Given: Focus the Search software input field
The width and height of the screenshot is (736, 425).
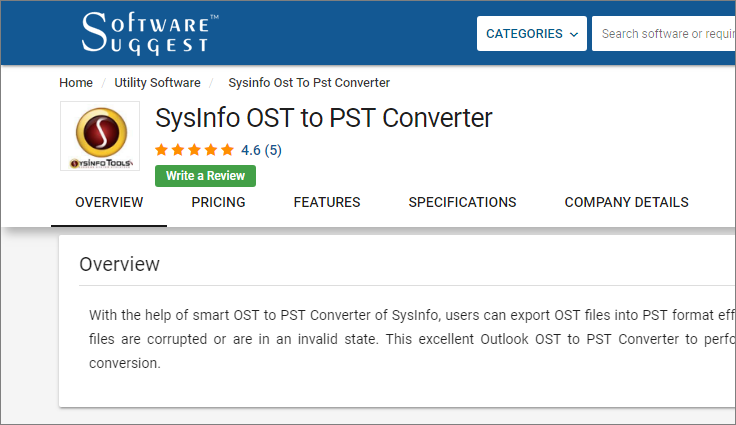Looking at the screenshot, I should click(664, 34).
